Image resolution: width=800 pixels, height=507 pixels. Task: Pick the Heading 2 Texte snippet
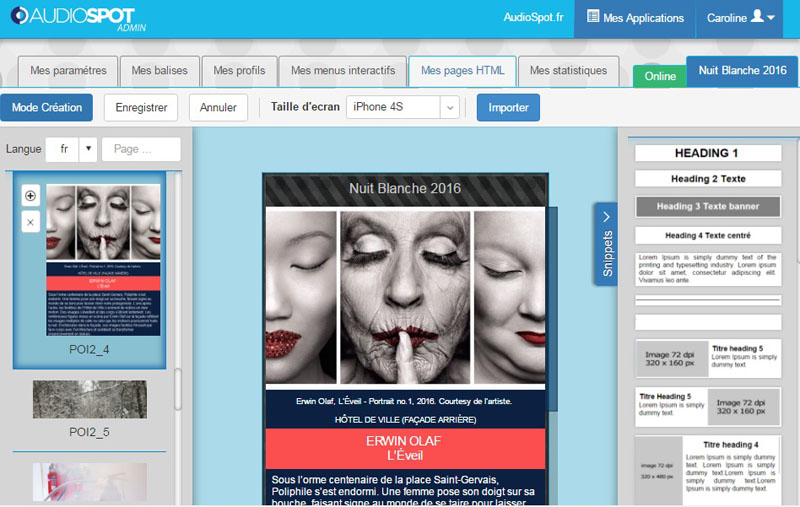[x=708, y=179]
